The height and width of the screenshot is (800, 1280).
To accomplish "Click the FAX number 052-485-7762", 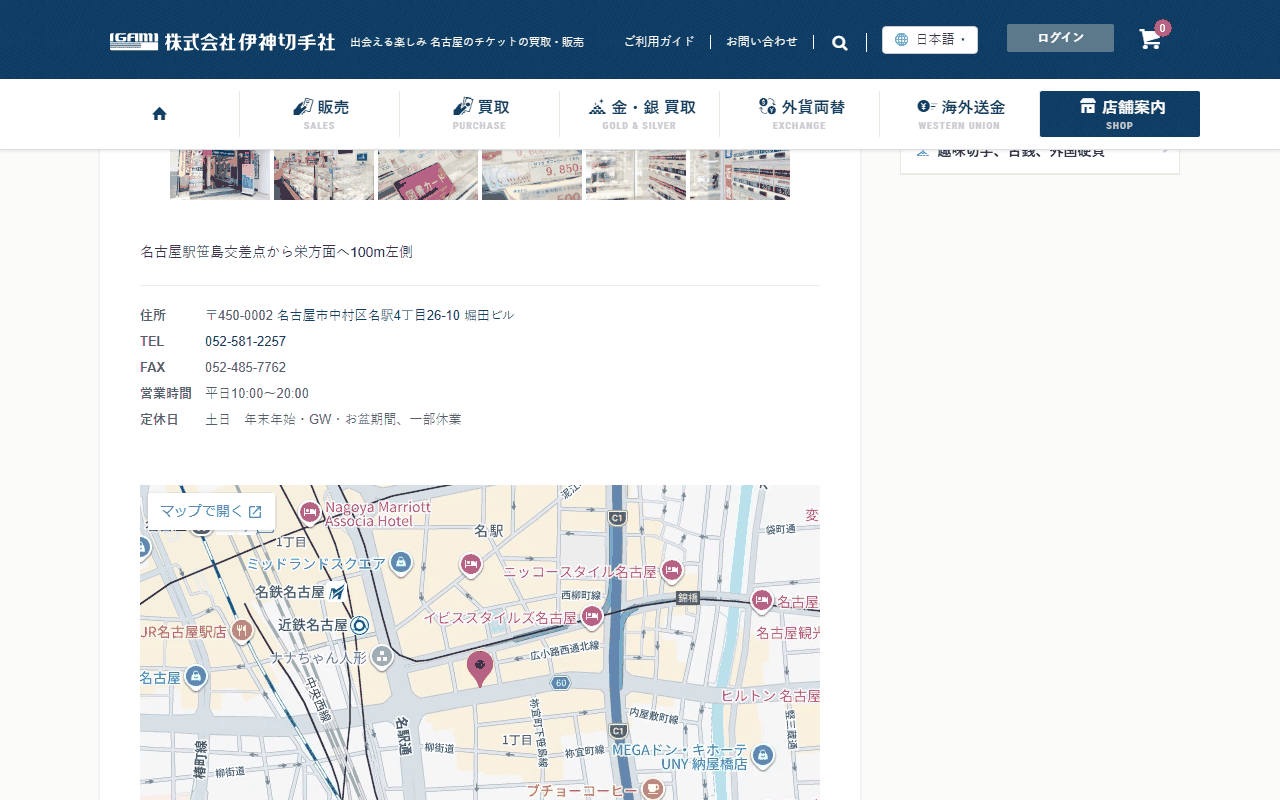I will (245, 368).
